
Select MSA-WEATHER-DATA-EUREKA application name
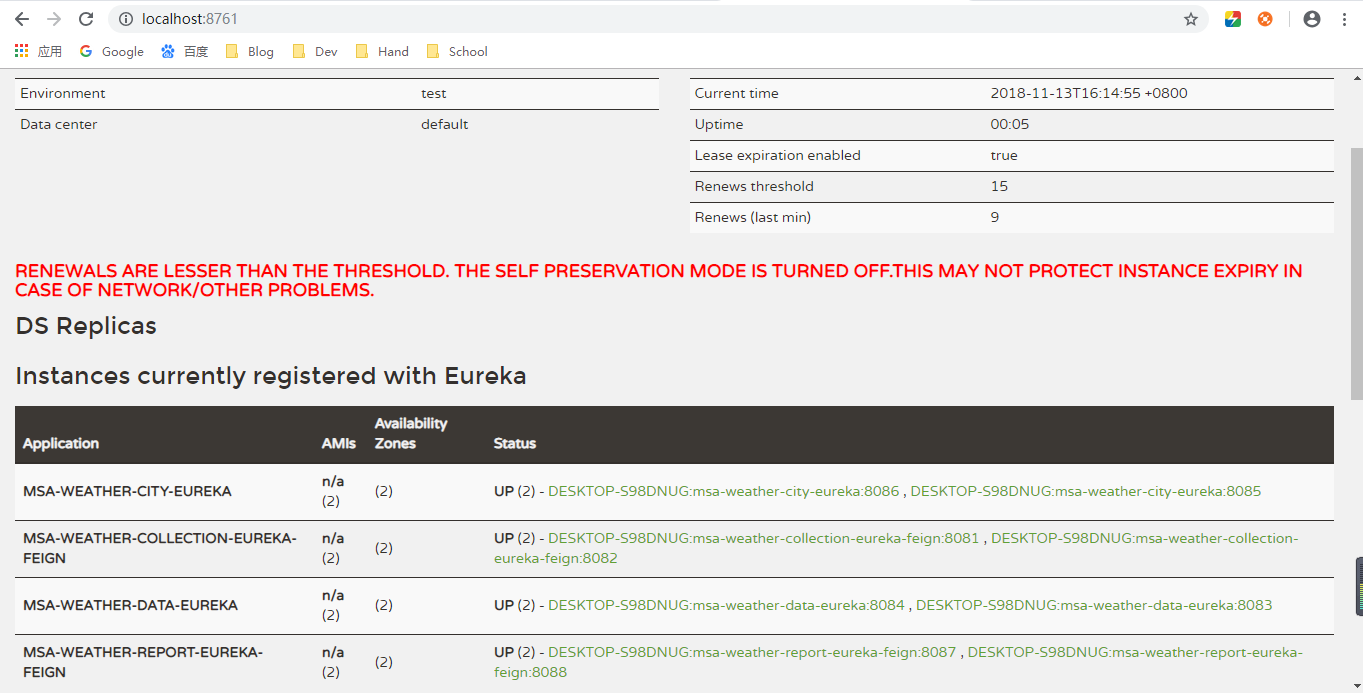tap(130, 605)
